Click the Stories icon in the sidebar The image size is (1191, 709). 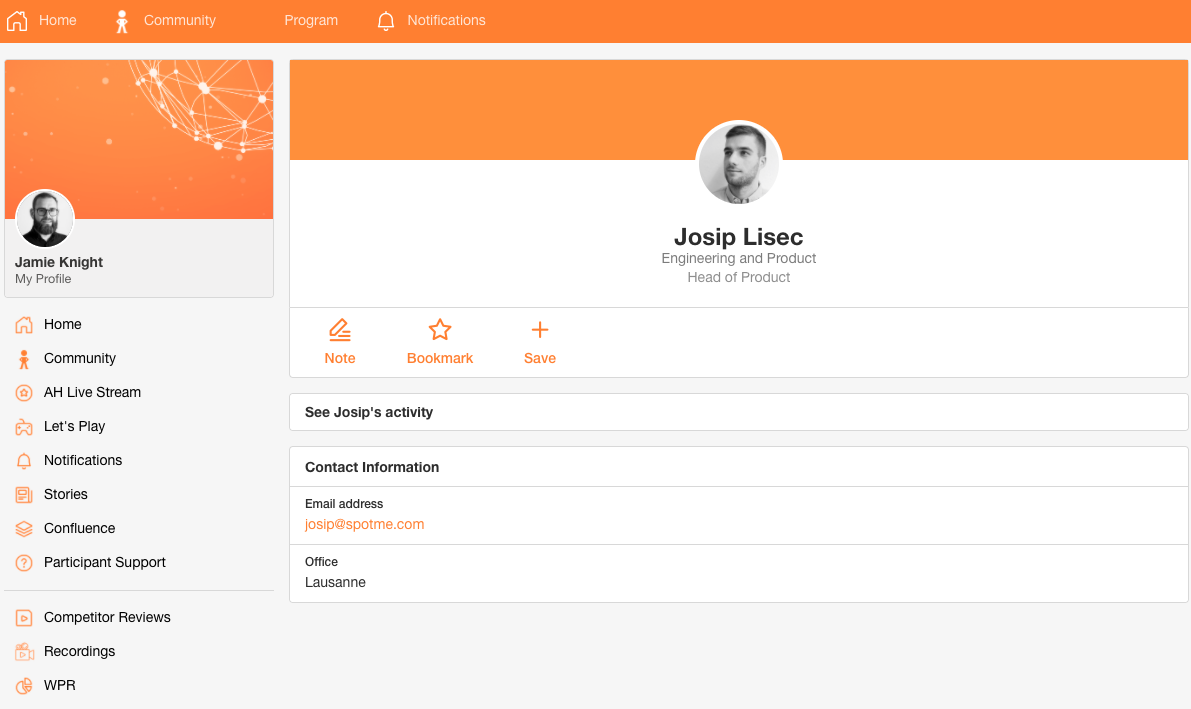[x=23, y=494]
